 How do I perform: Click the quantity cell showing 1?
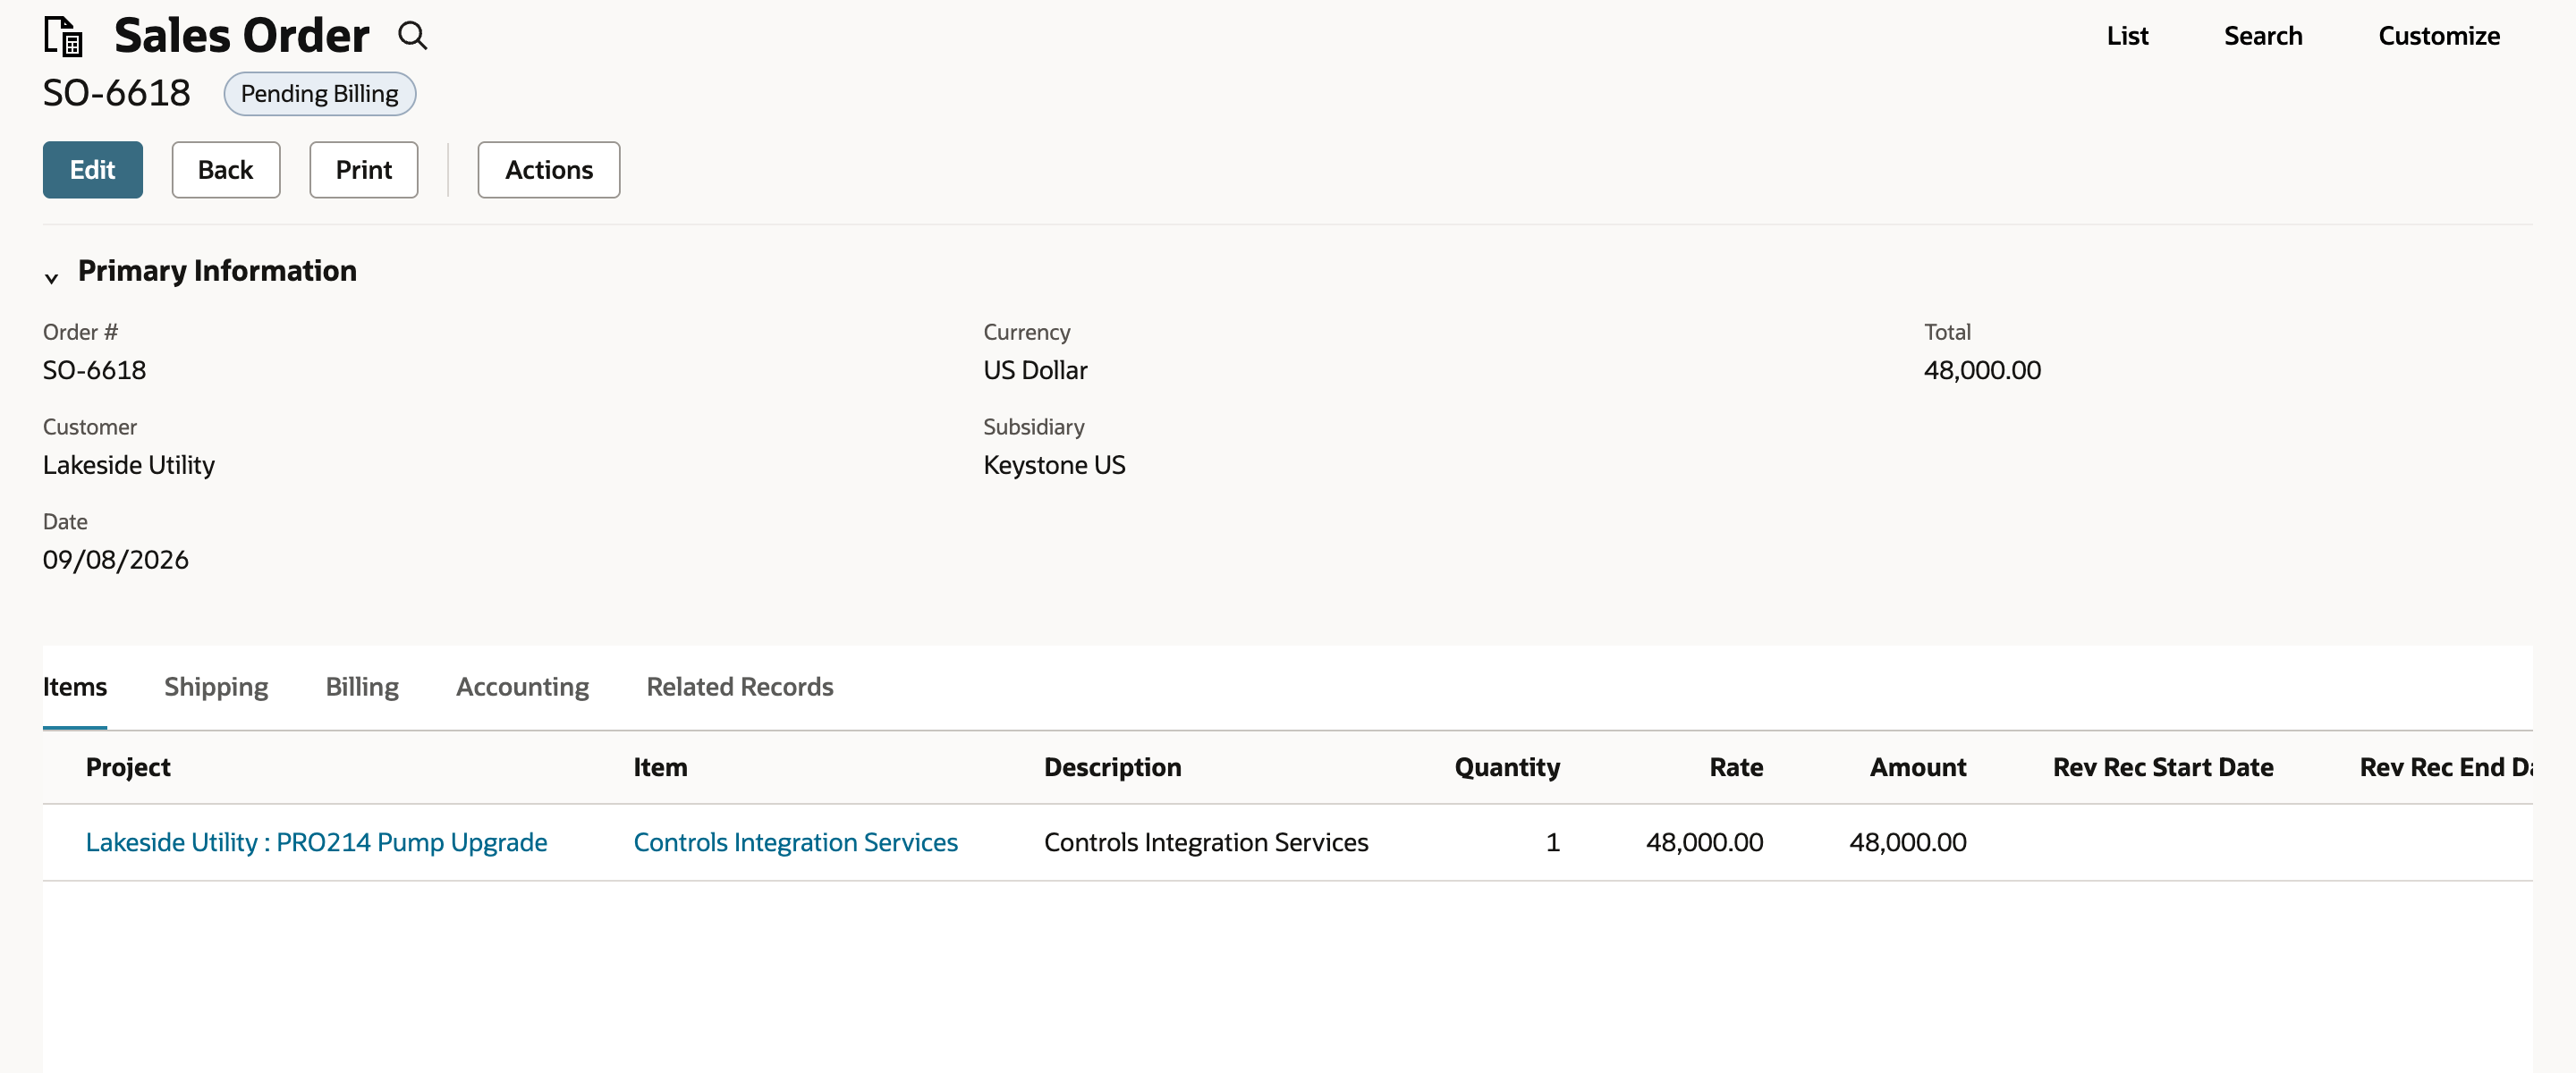click(x=1553, y=843)
